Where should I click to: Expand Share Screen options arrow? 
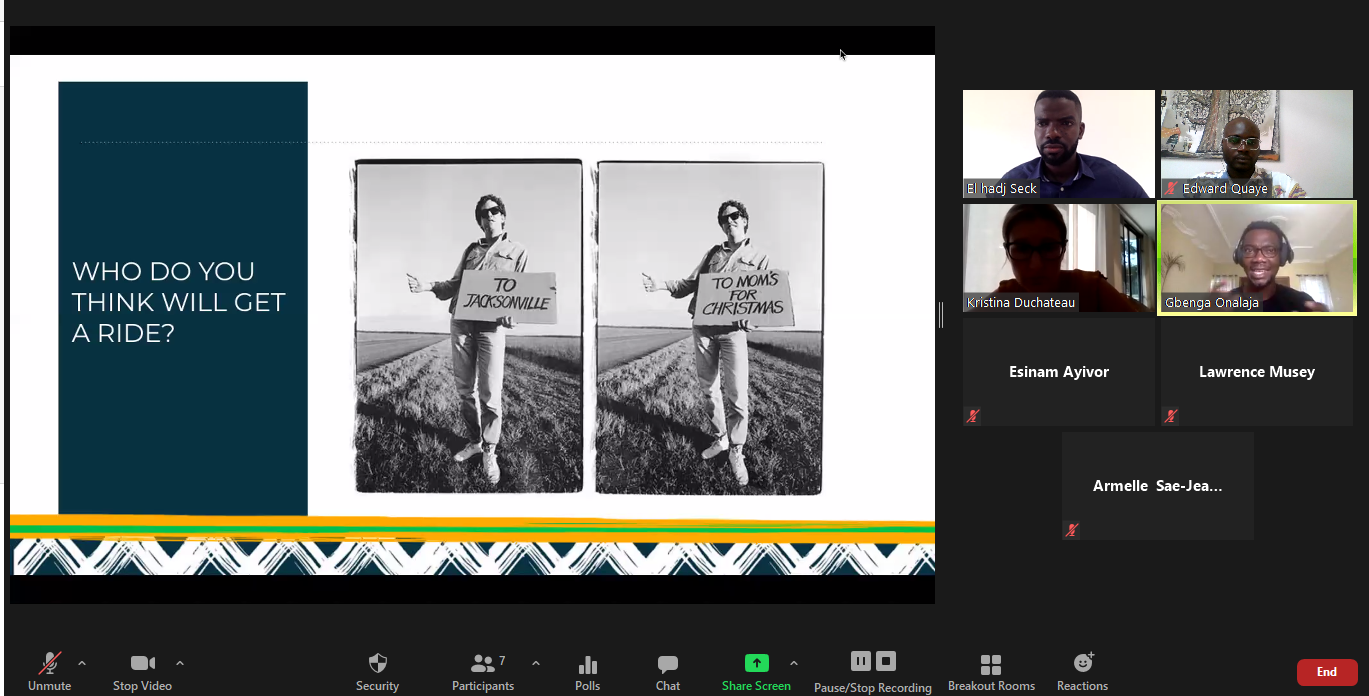(x=794, y=663)
